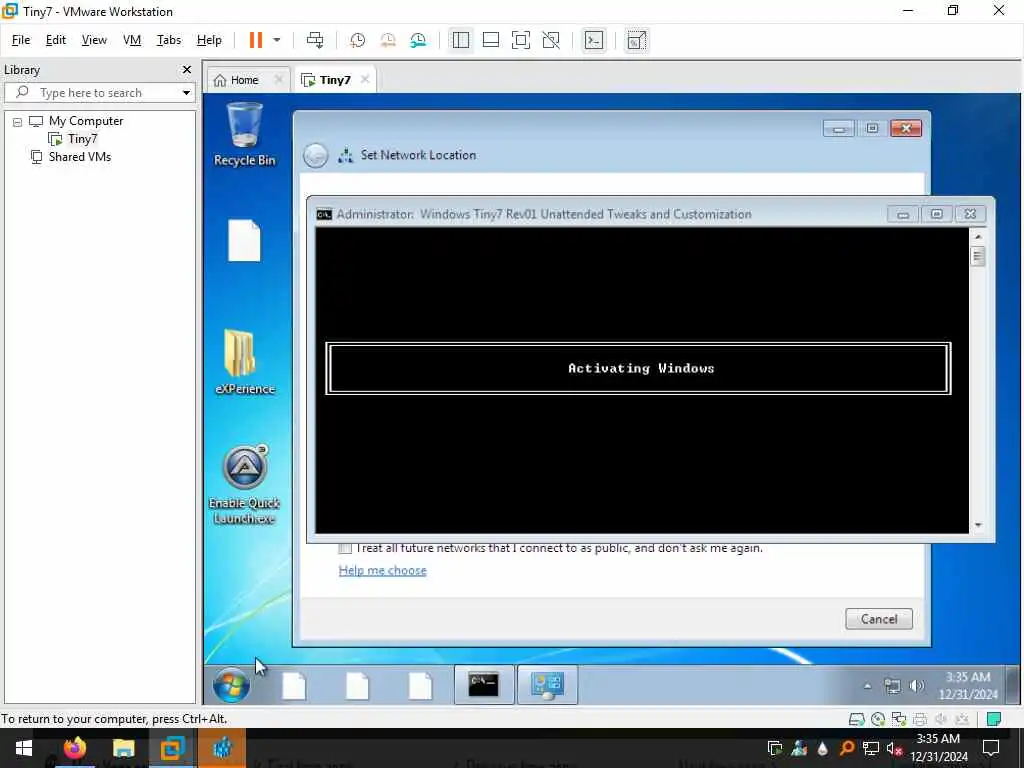Screen dimensions: 1024x768
Task: Click the VMware CD/DVD status icon
Action: [x=878, y=719]
